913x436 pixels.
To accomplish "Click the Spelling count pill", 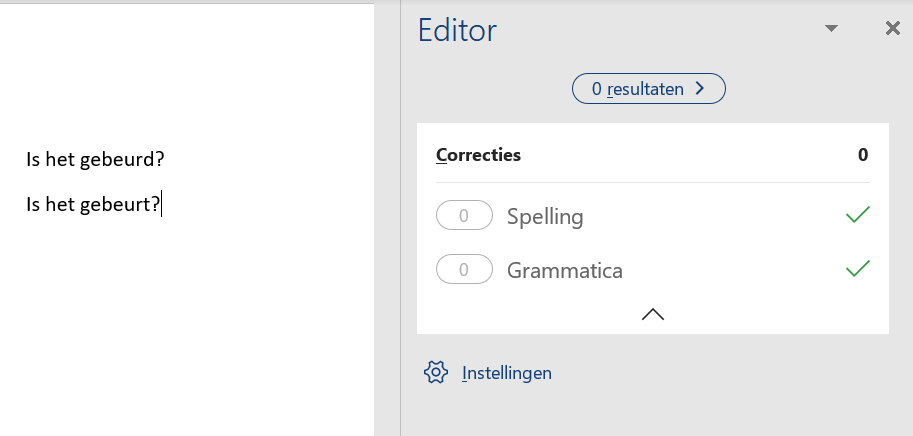I will click(x=464, y=215).
